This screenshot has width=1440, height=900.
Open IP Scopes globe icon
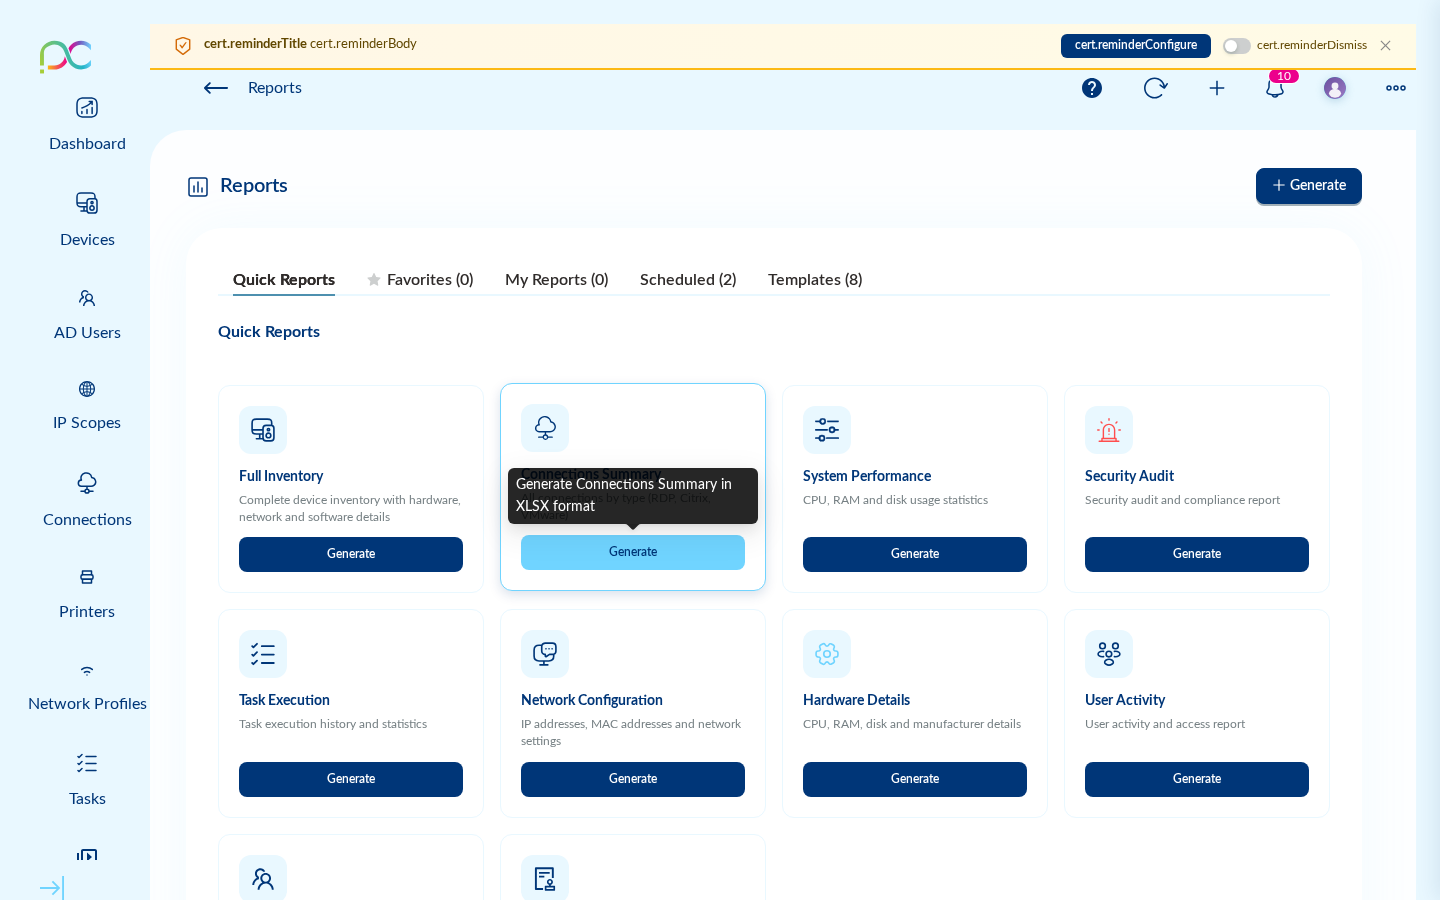point(87,389)
